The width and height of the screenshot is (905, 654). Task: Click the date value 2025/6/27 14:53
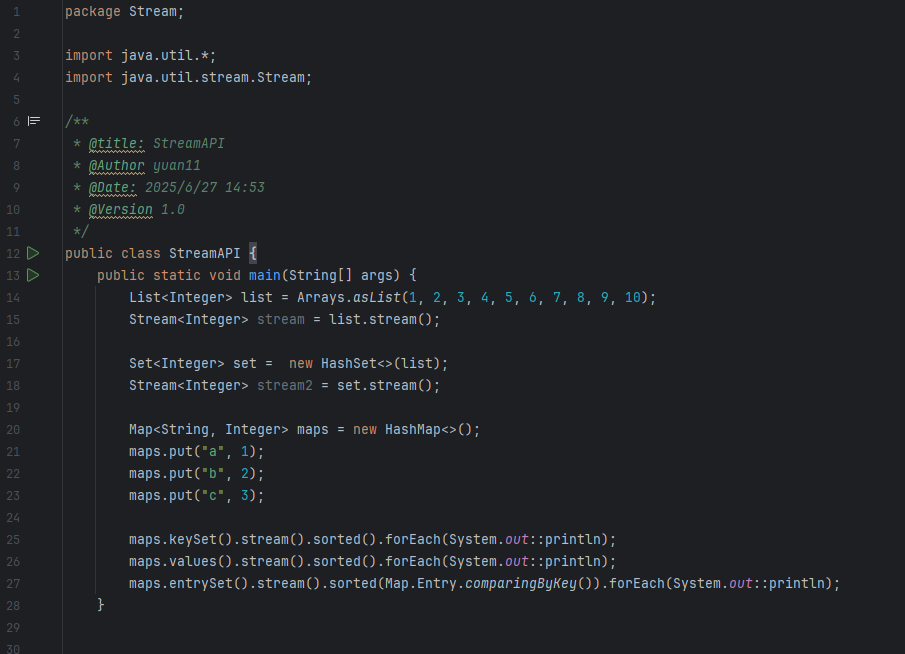point(204,188)
